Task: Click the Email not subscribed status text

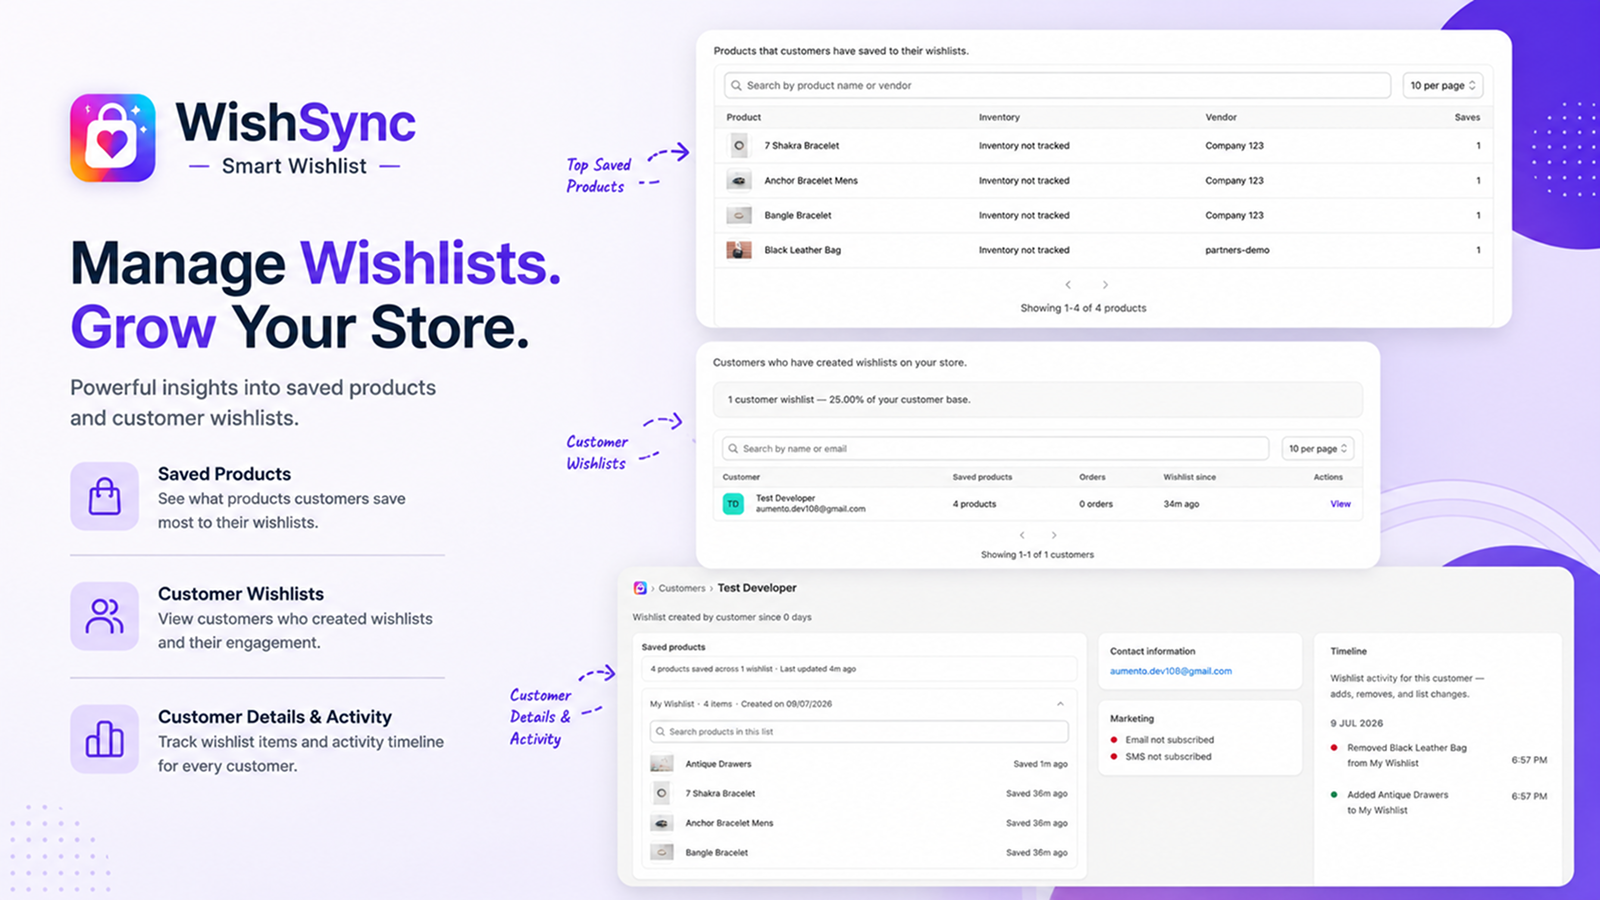Action: point(1169,740)
